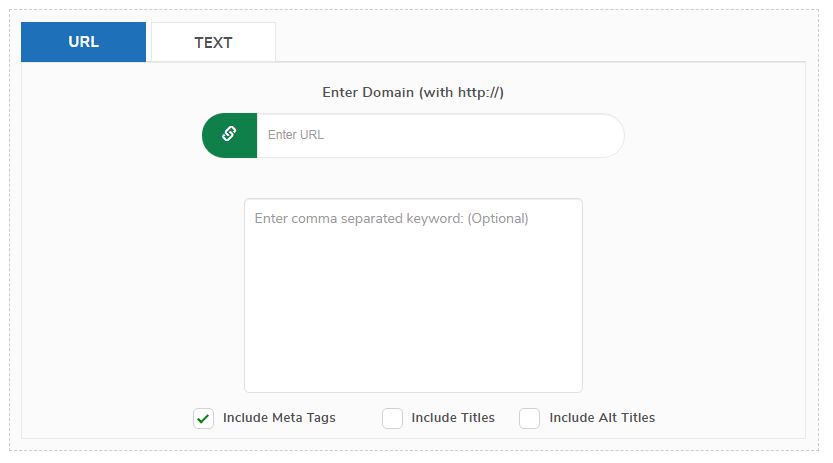The width and height of the screenshot is (833, 463).
Task: Enable the Include Titles checkbox
Action: [x=392, y=418]
